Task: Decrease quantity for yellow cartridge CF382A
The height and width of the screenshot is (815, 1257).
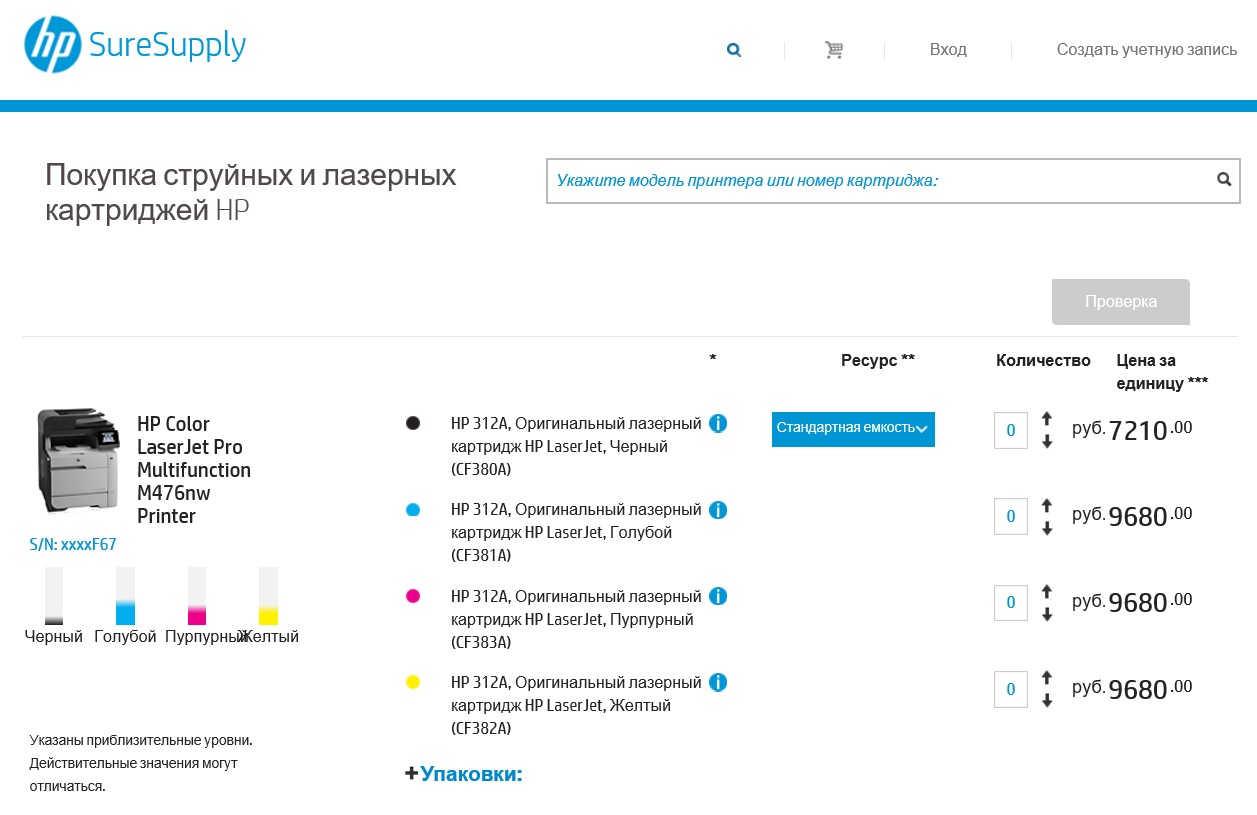Action: (x=1047, y=700)
